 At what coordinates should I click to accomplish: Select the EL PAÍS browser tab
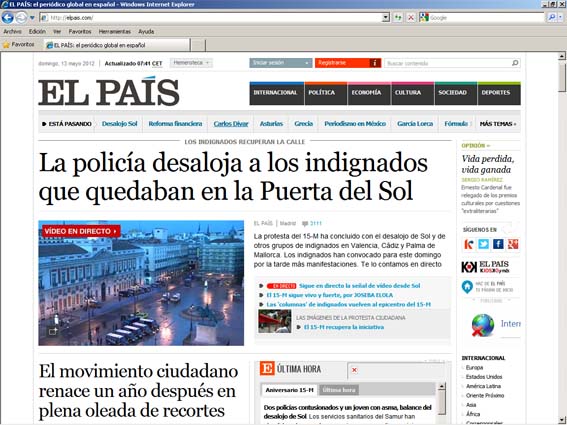point(116,45)
